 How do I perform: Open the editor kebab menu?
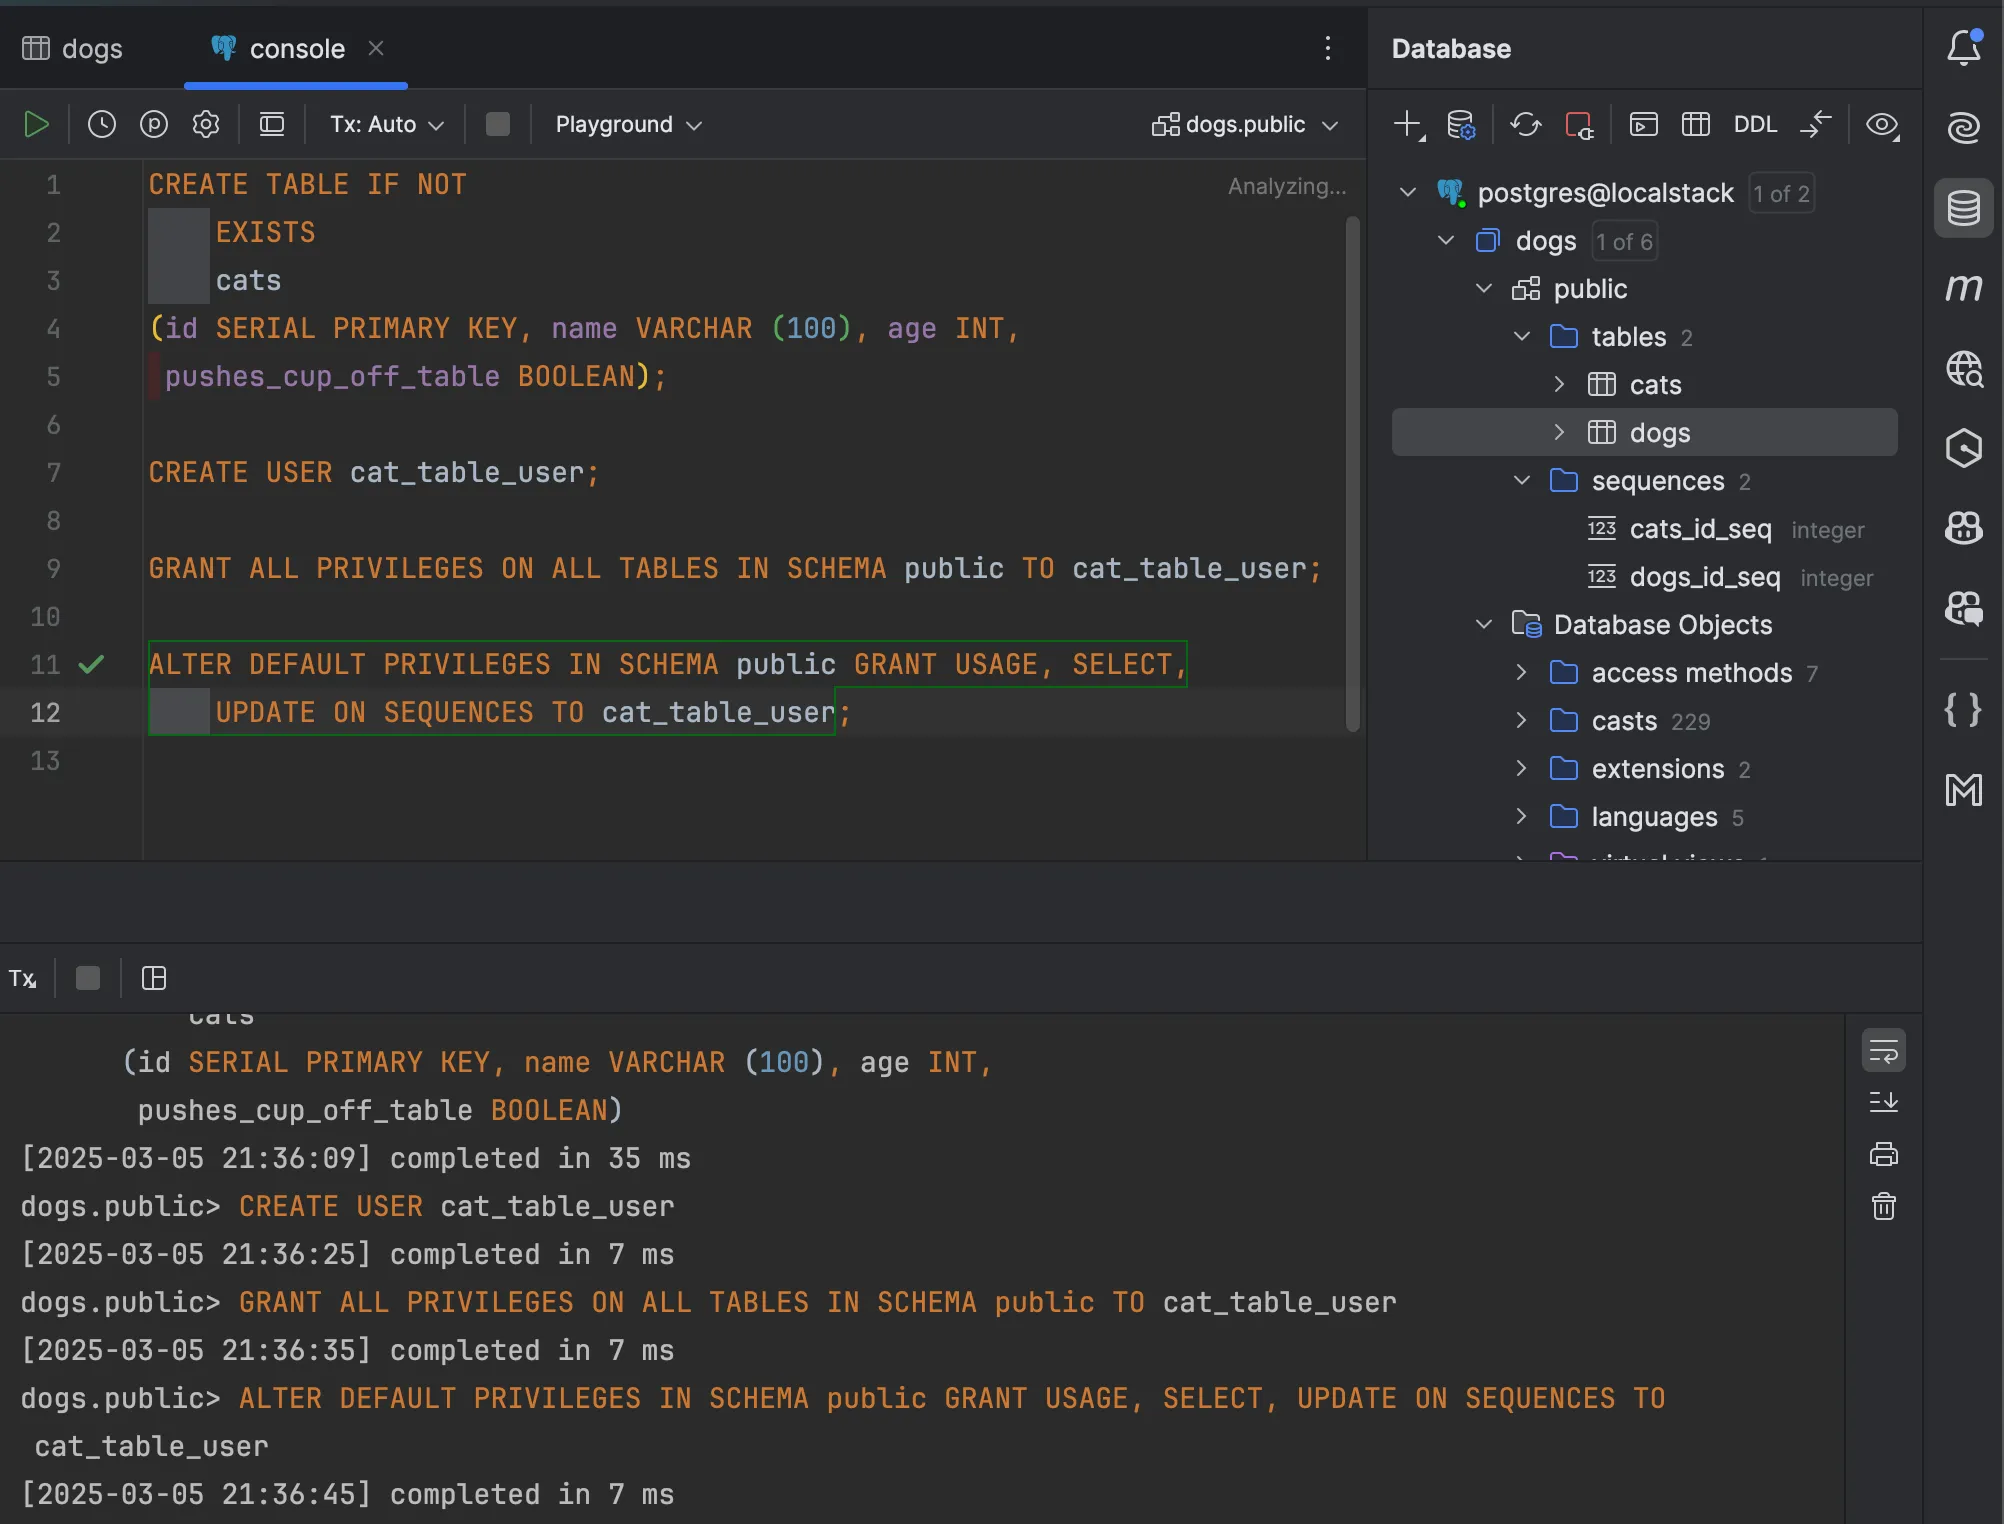point(1328,48)
